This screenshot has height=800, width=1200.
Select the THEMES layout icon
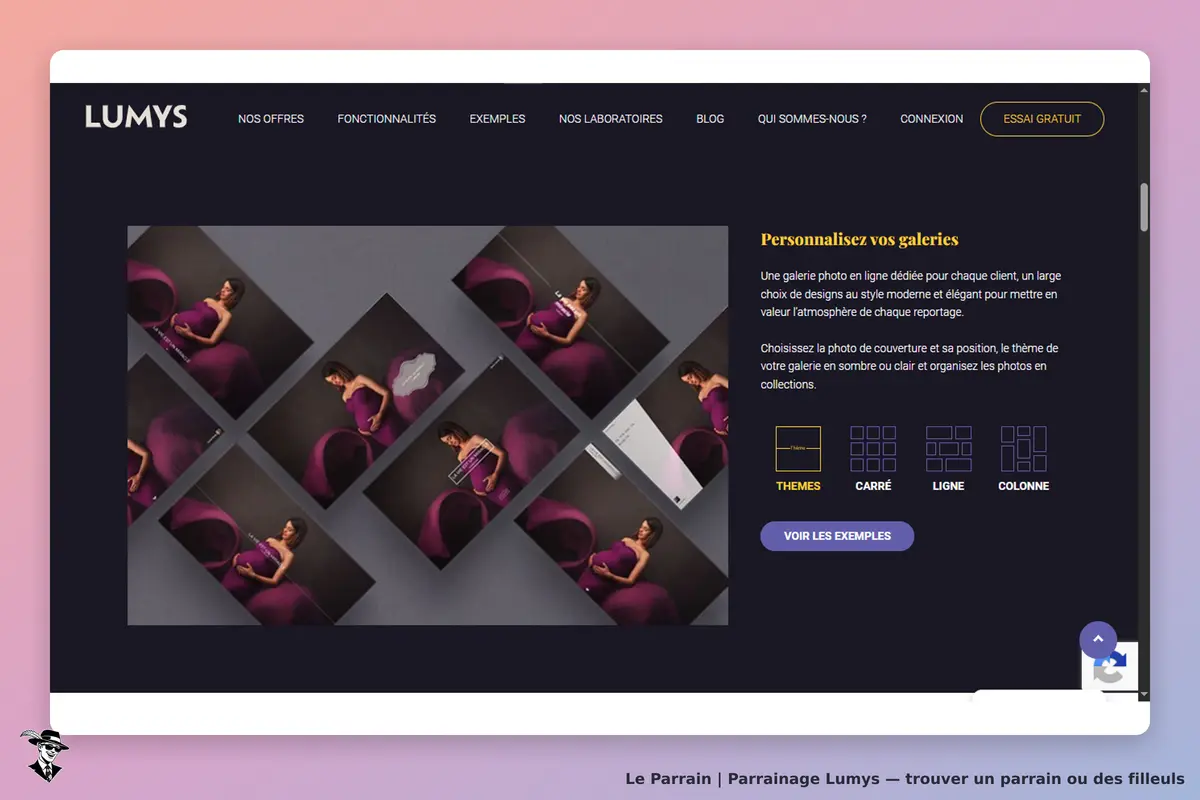[798, 449]
